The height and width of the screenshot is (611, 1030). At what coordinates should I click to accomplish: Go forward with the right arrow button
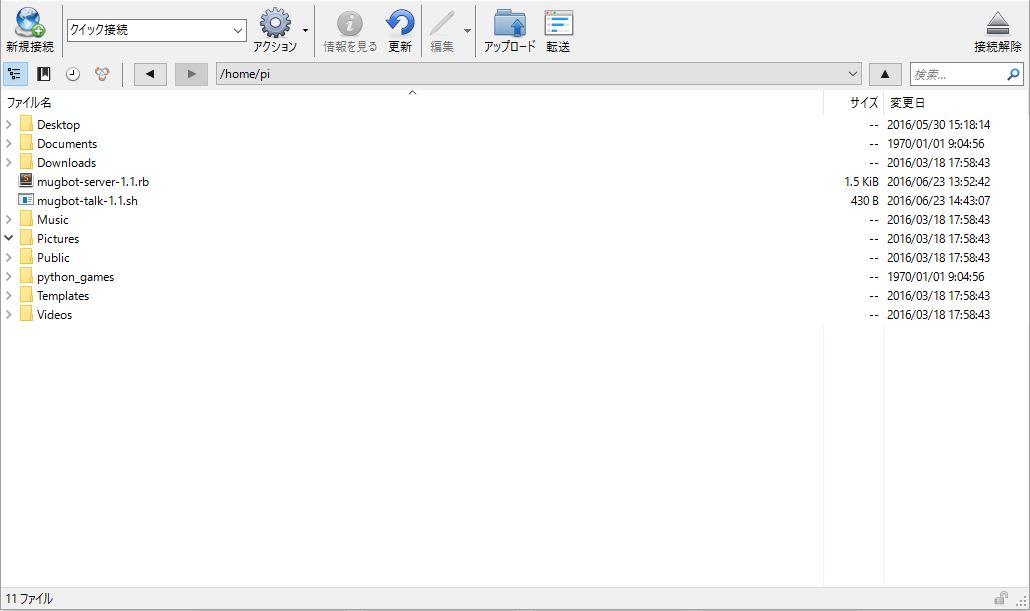point(191,74)
